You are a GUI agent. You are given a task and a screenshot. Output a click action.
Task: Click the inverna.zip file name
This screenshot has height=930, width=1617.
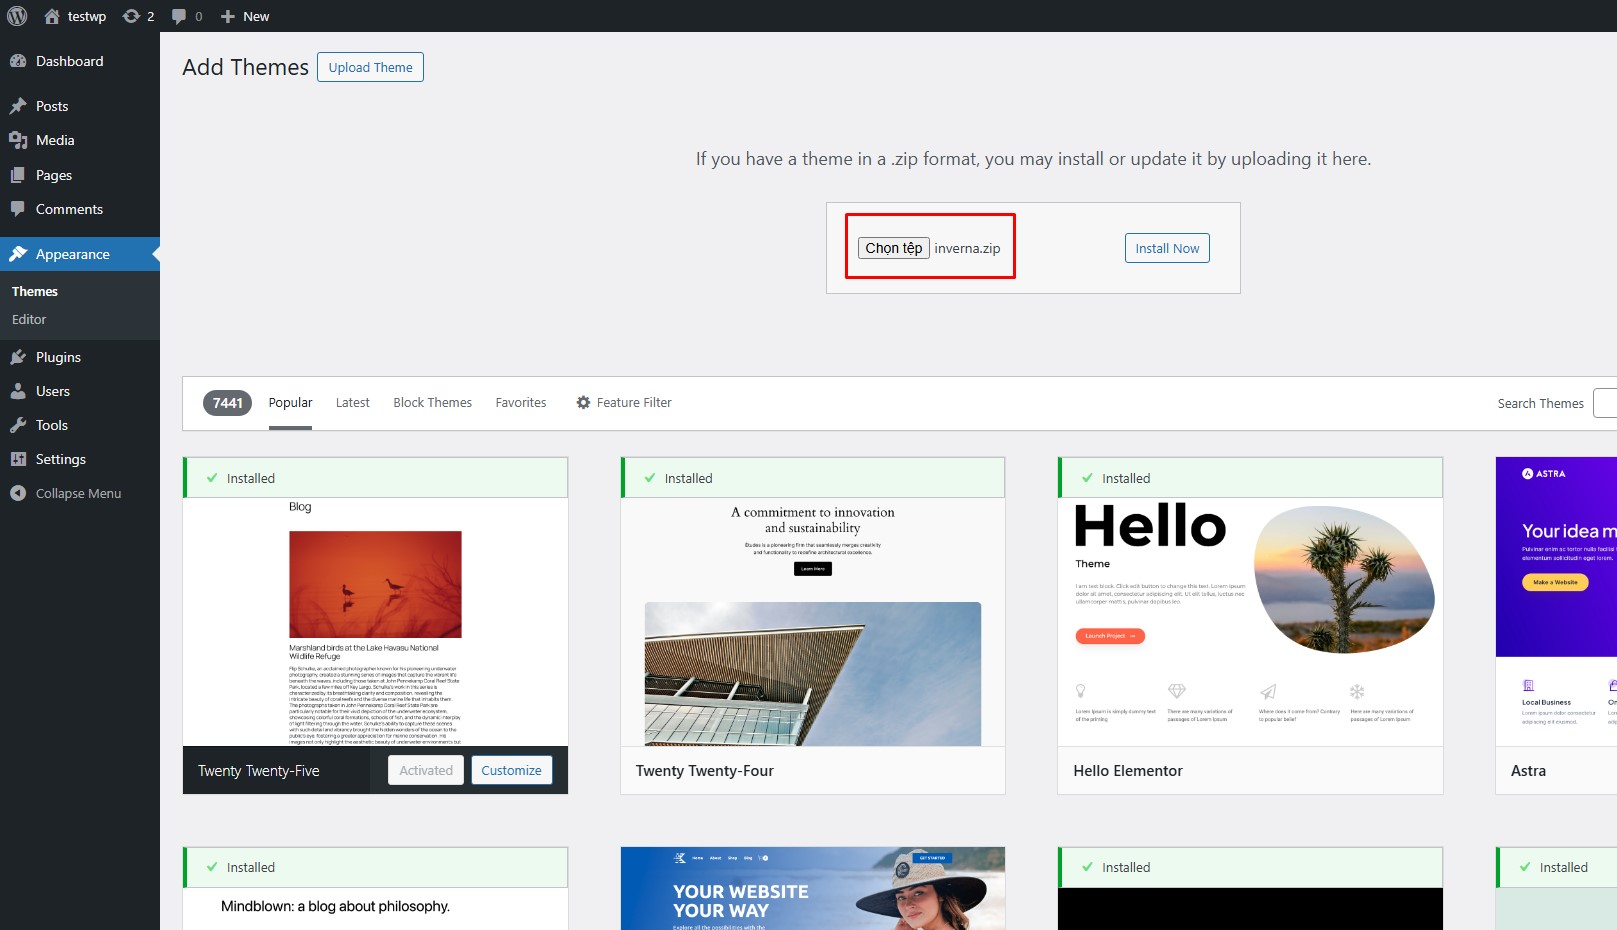coord(967,248)
